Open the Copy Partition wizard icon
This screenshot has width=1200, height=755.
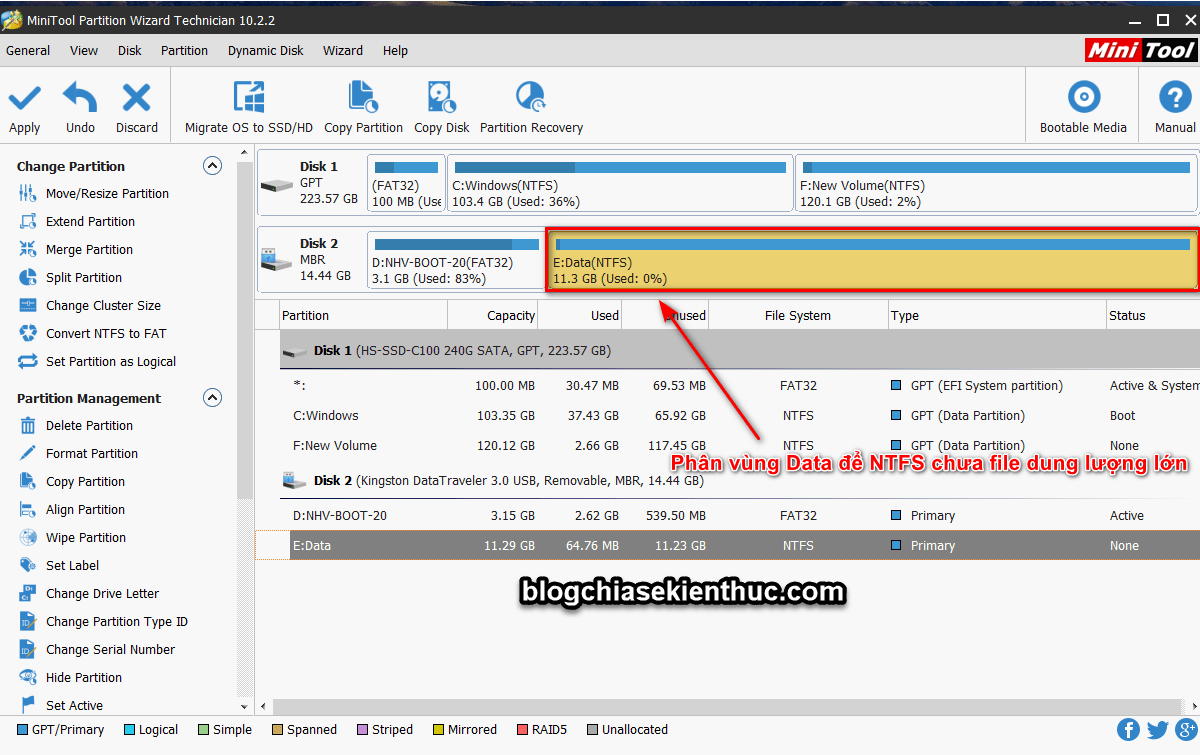point(363,97)
